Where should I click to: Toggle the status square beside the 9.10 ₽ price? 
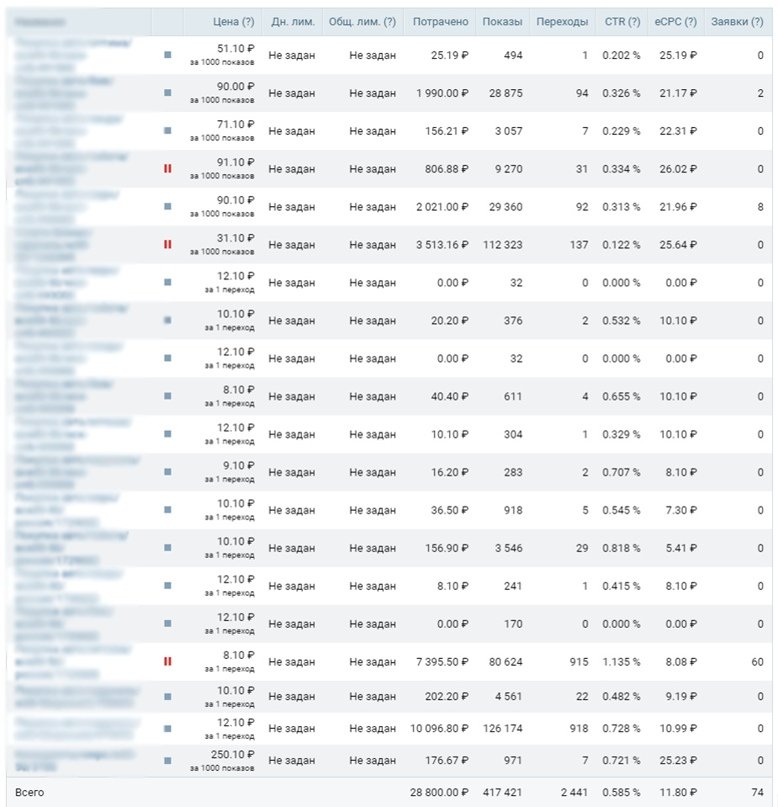click(x=167, y=471)
